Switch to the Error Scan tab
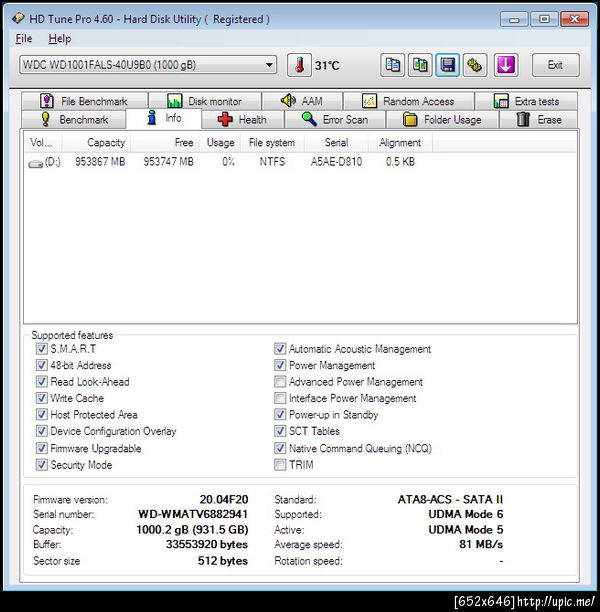Viewport: 600px width, 612px height. pyautogui.click(x=335, y=119)
